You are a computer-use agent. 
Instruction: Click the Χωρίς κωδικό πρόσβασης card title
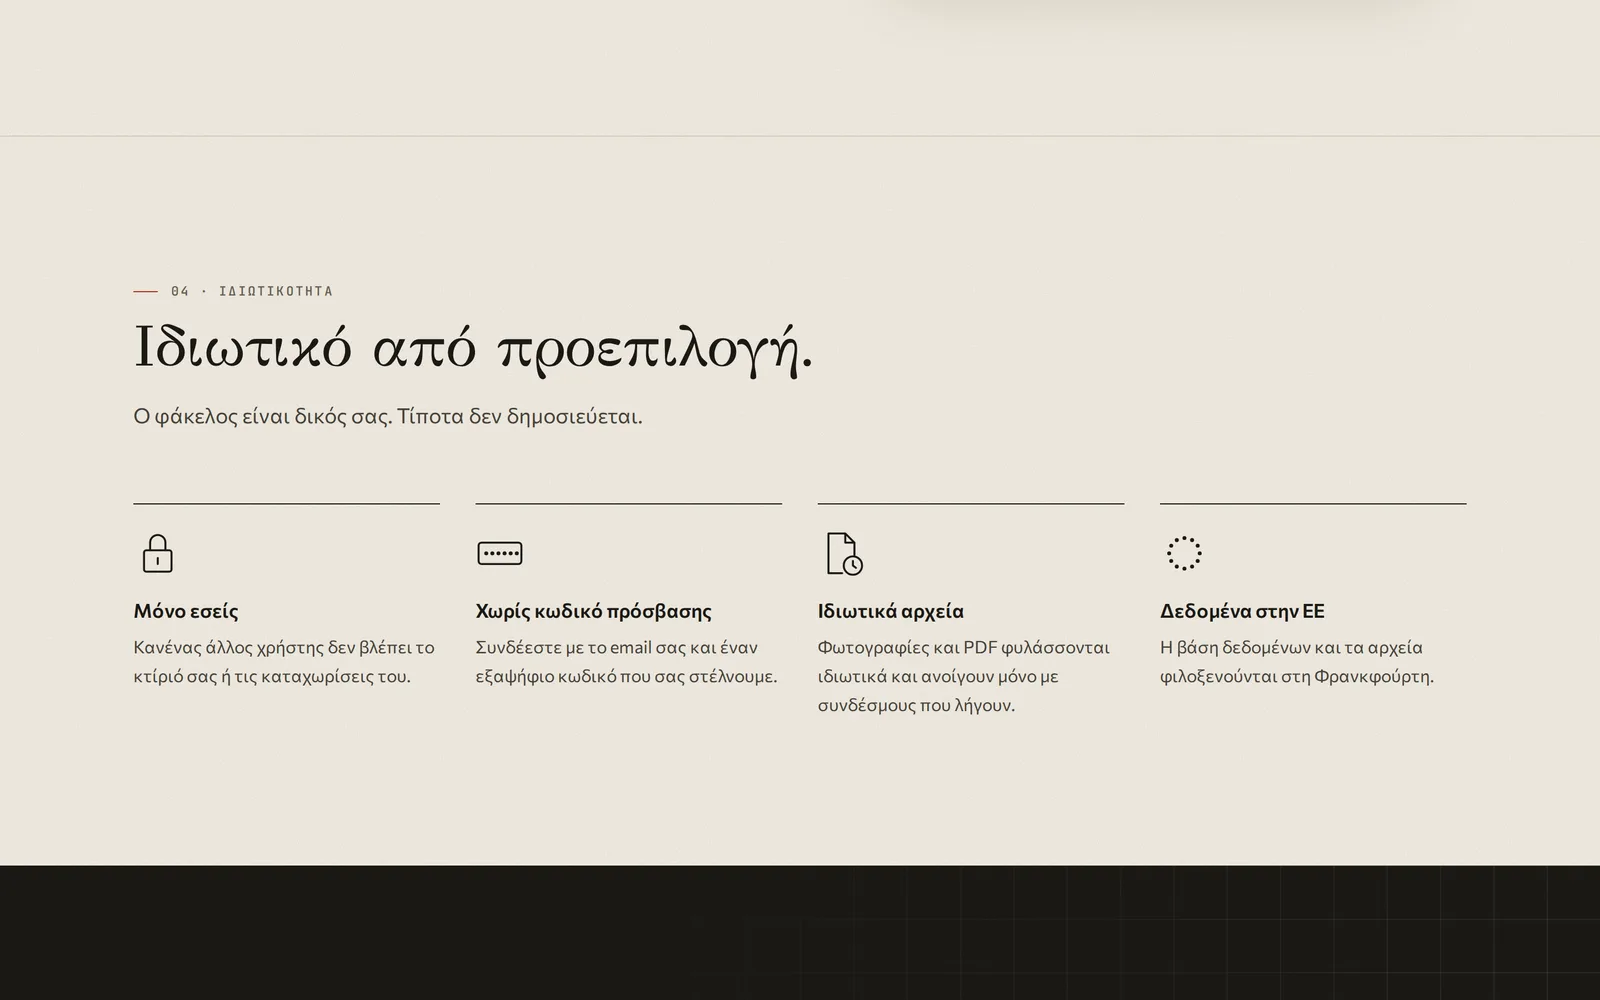tap(594, 611)
